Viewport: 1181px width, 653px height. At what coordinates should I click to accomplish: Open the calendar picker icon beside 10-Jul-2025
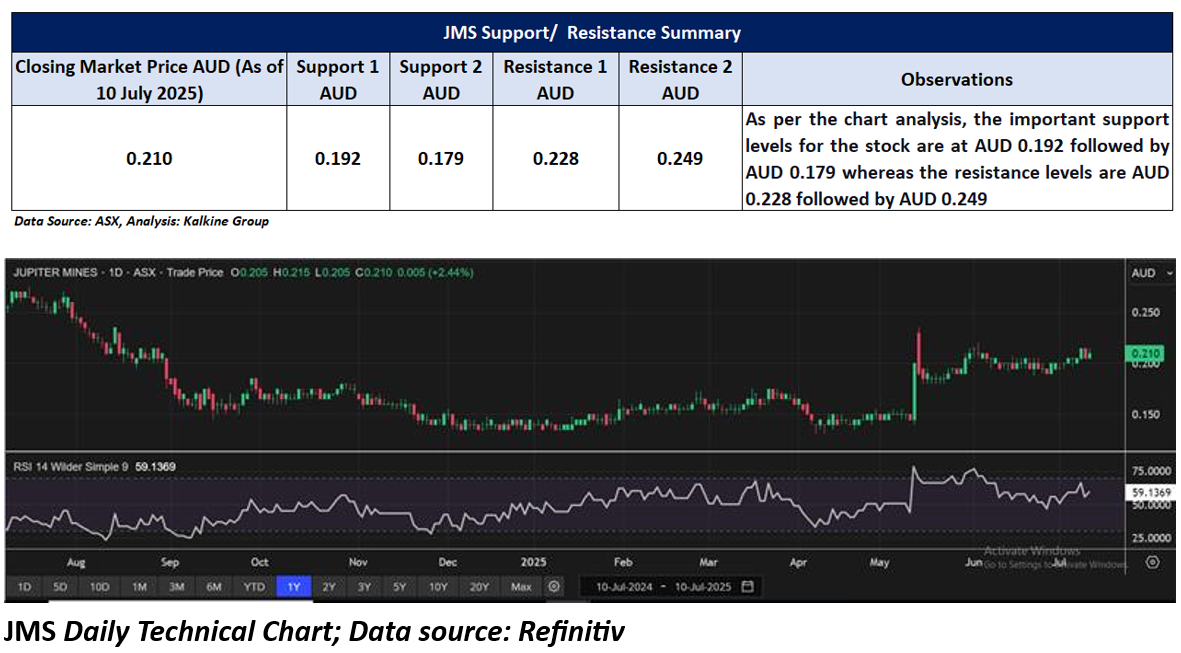[x=747, y=587]
